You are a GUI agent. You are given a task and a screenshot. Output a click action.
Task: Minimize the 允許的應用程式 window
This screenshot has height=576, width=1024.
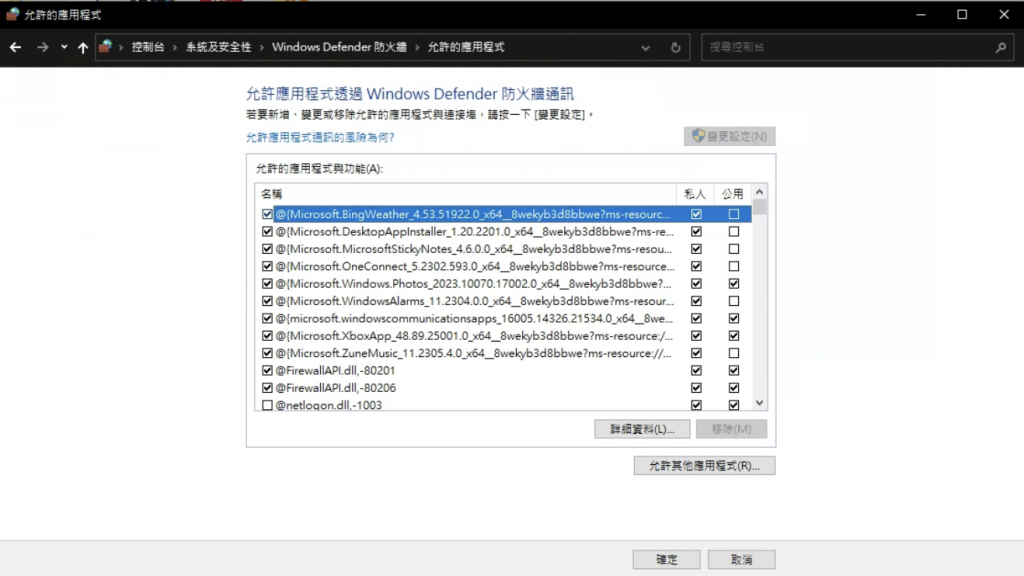click(921, 14)
